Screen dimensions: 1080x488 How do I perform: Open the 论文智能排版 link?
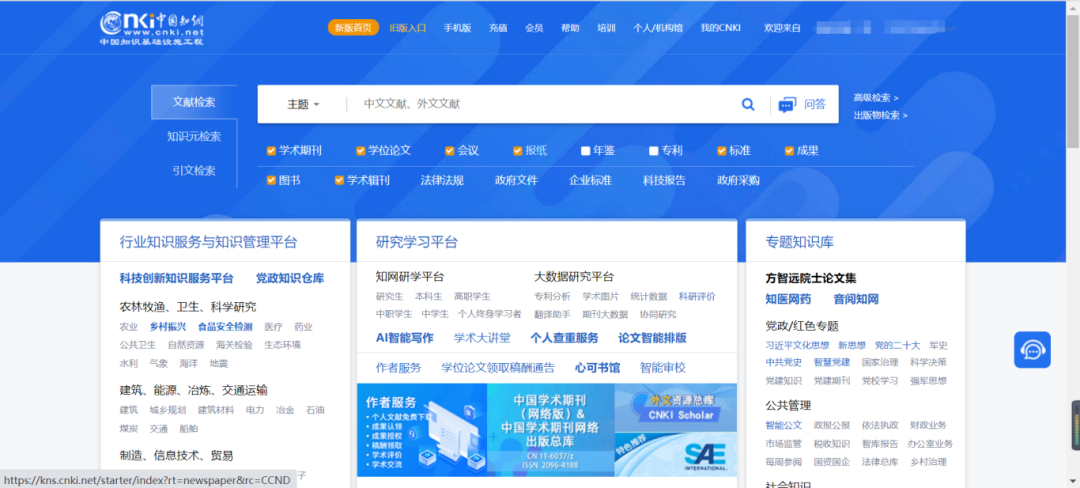pos(652,337)
